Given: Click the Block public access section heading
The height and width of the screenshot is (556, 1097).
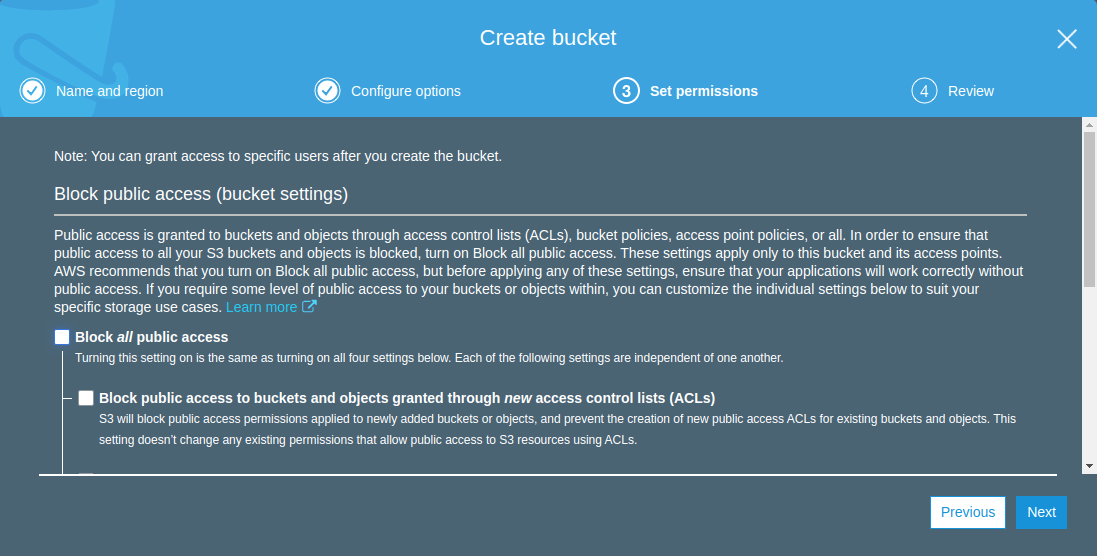Looking at the screenshot, I should pos(201,193).
